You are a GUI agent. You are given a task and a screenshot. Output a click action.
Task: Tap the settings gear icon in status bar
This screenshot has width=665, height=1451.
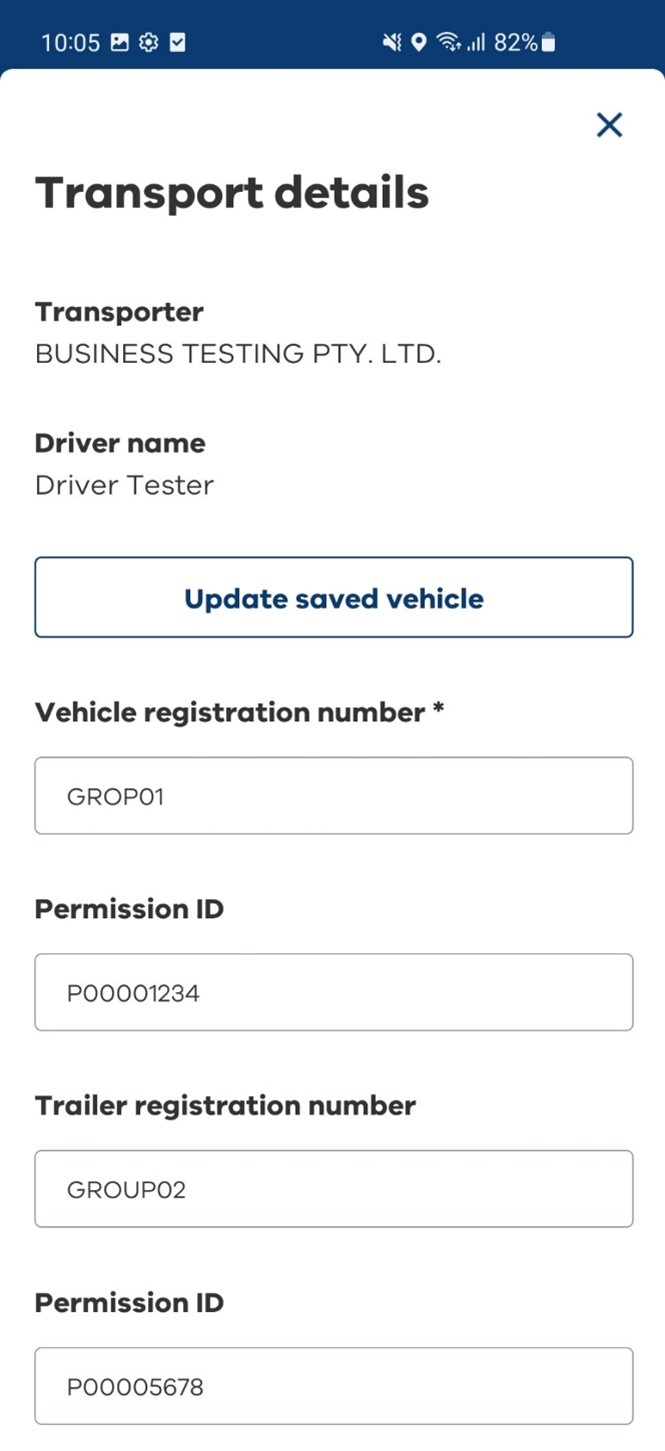click(148, 42)
